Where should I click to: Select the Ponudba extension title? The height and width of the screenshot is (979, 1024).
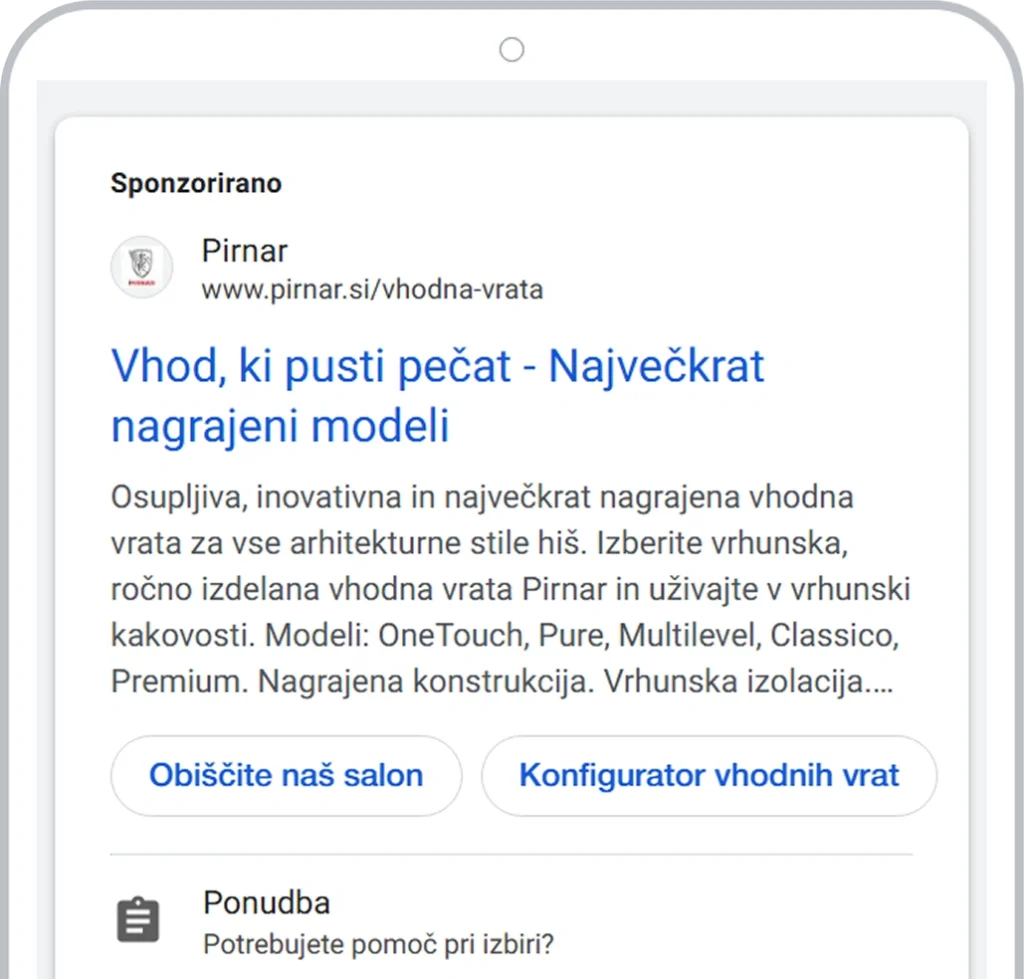pos(266,903)
